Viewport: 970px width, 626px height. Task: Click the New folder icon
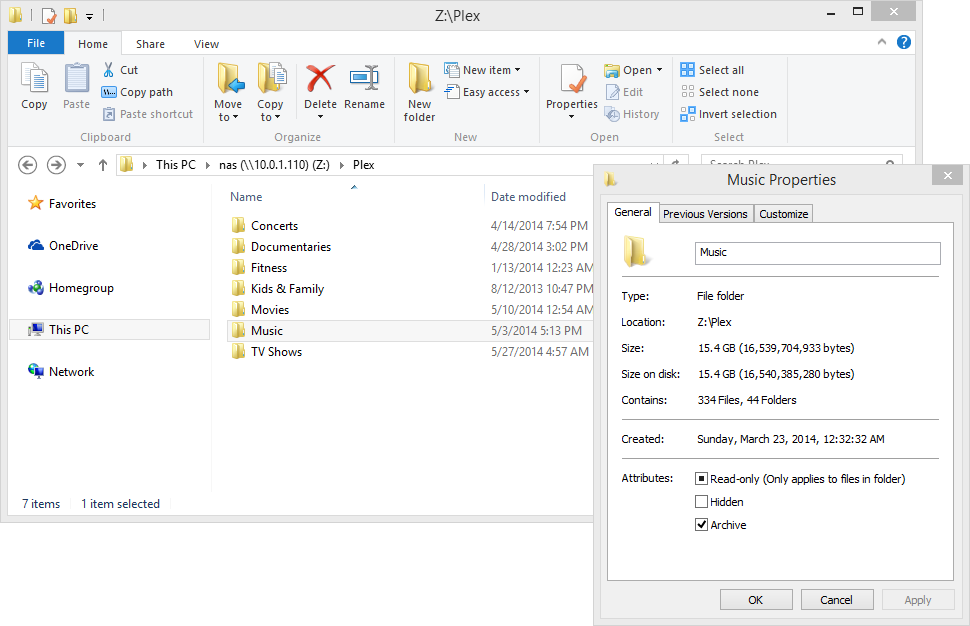tap(419, 78)
